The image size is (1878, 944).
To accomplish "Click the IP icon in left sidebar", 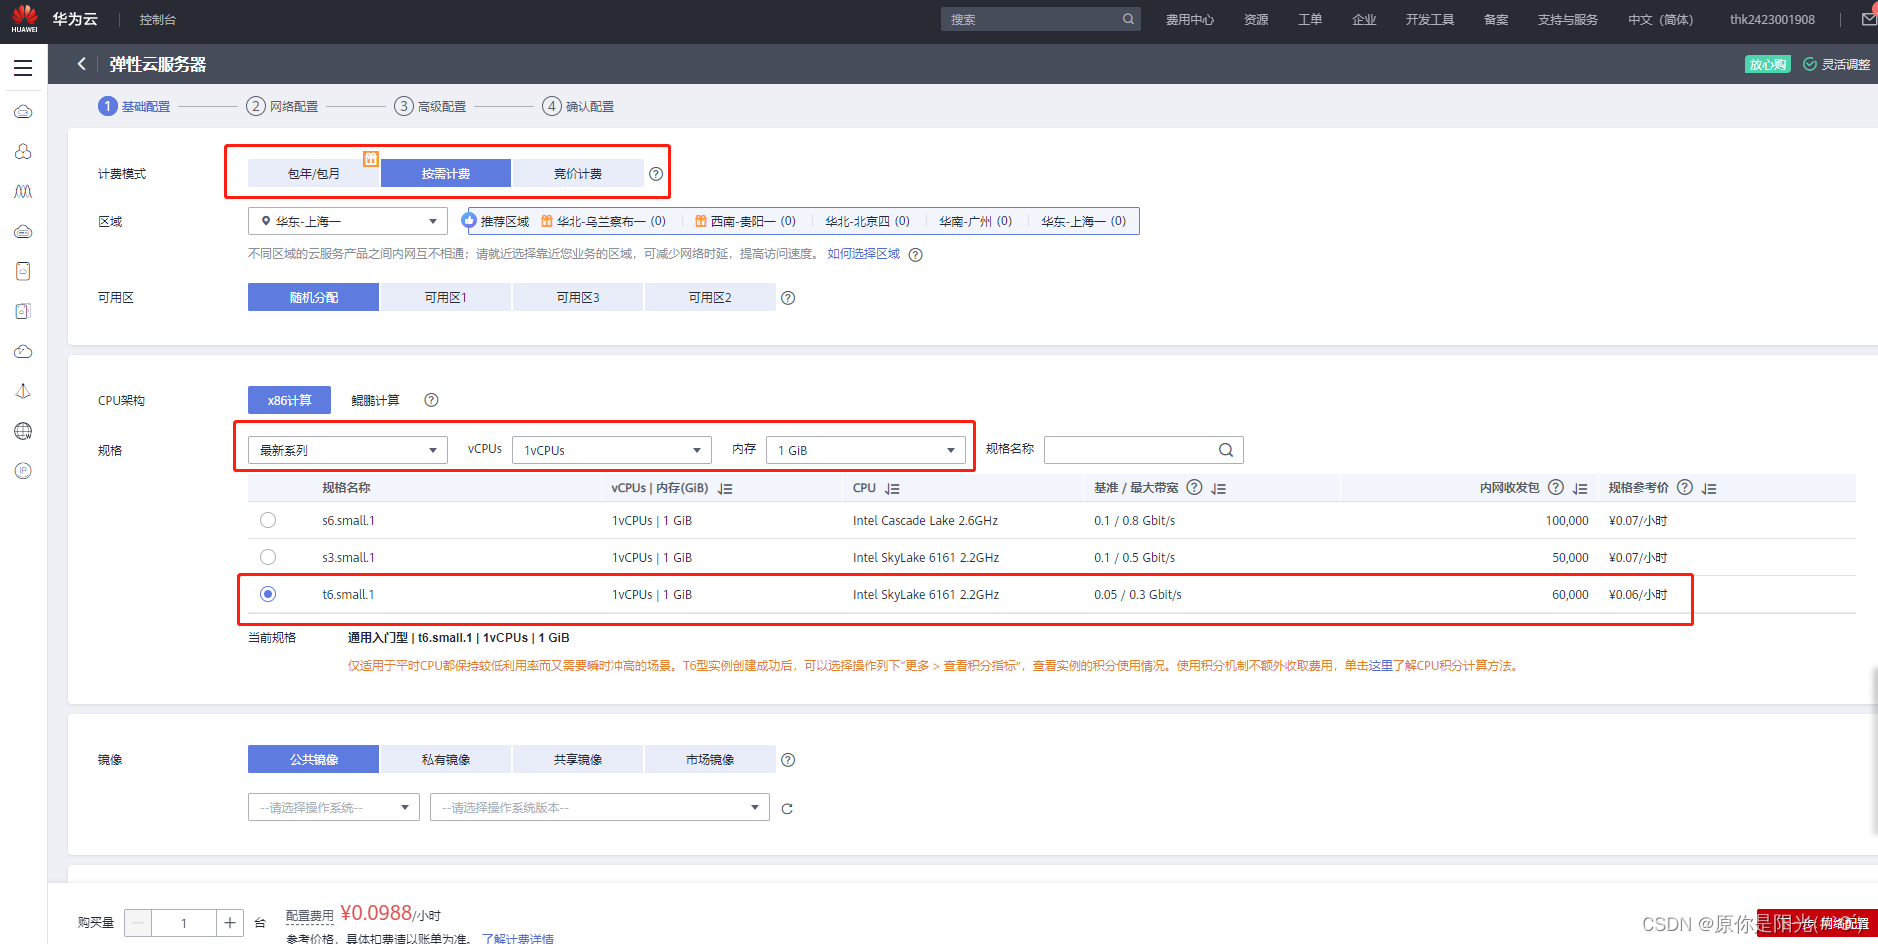I will 23,471.
